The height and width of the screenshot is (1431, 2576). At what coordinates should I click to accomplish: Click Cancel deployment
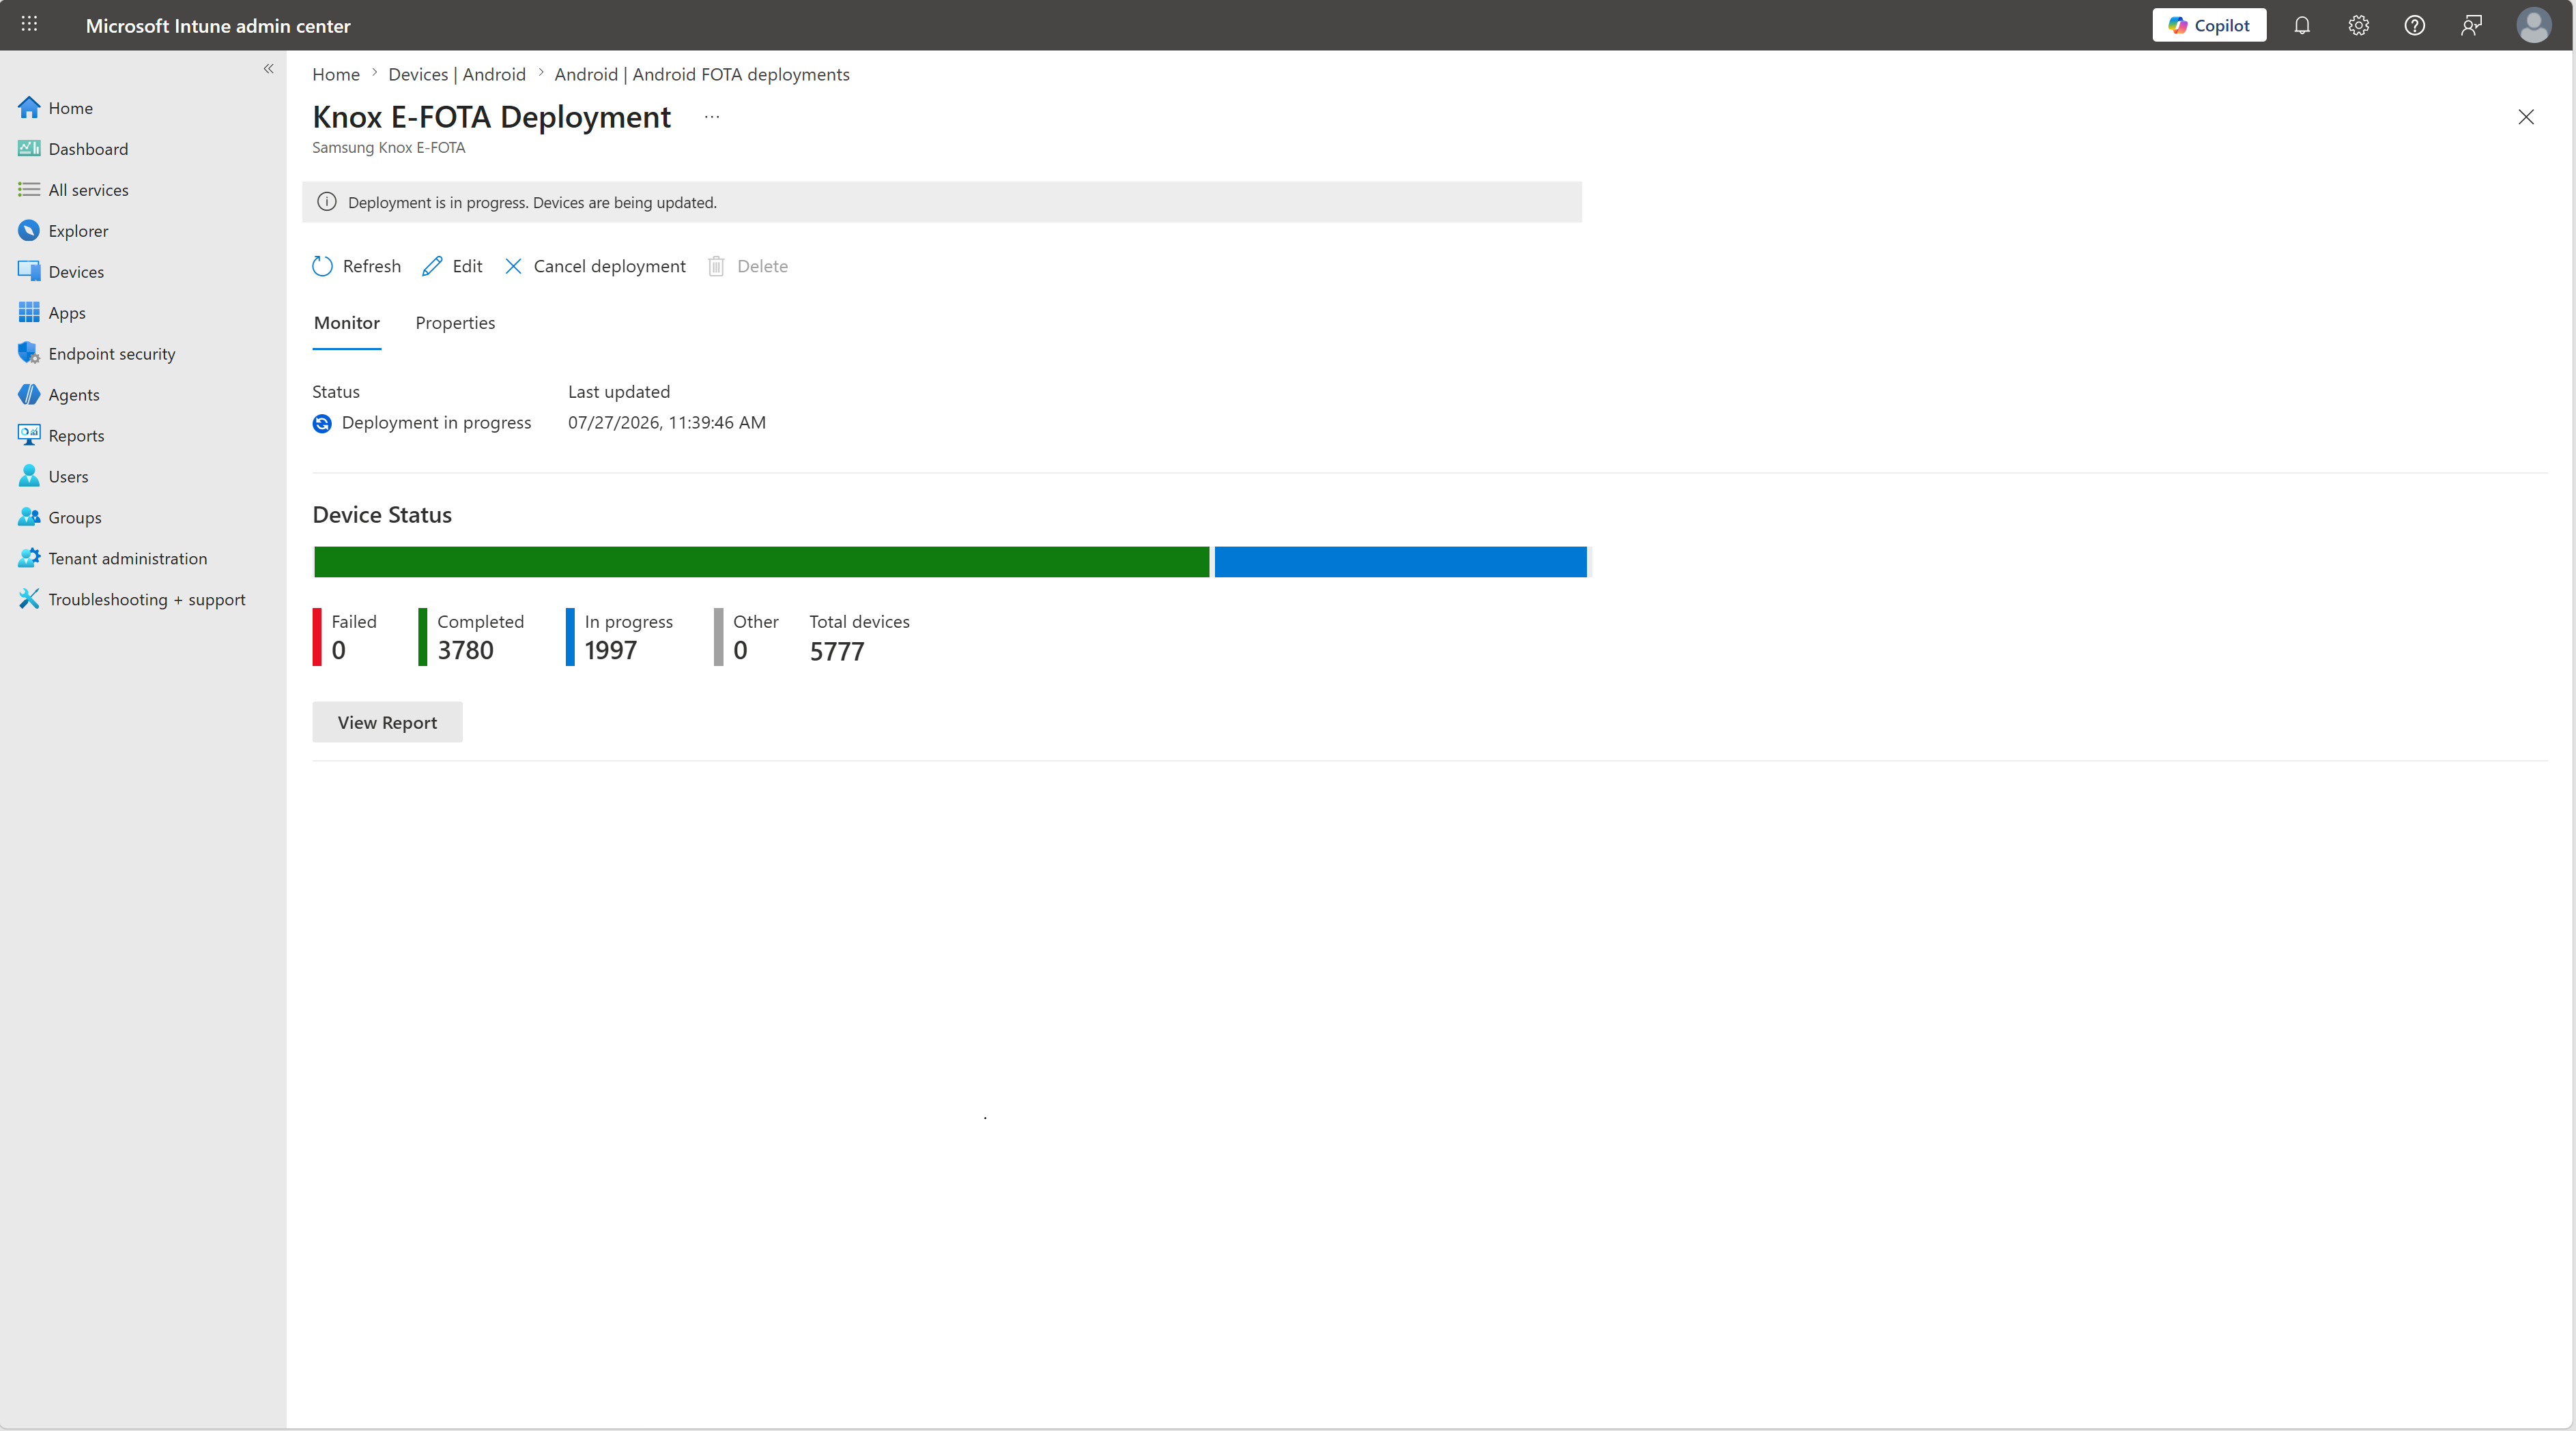click(595, 266)
